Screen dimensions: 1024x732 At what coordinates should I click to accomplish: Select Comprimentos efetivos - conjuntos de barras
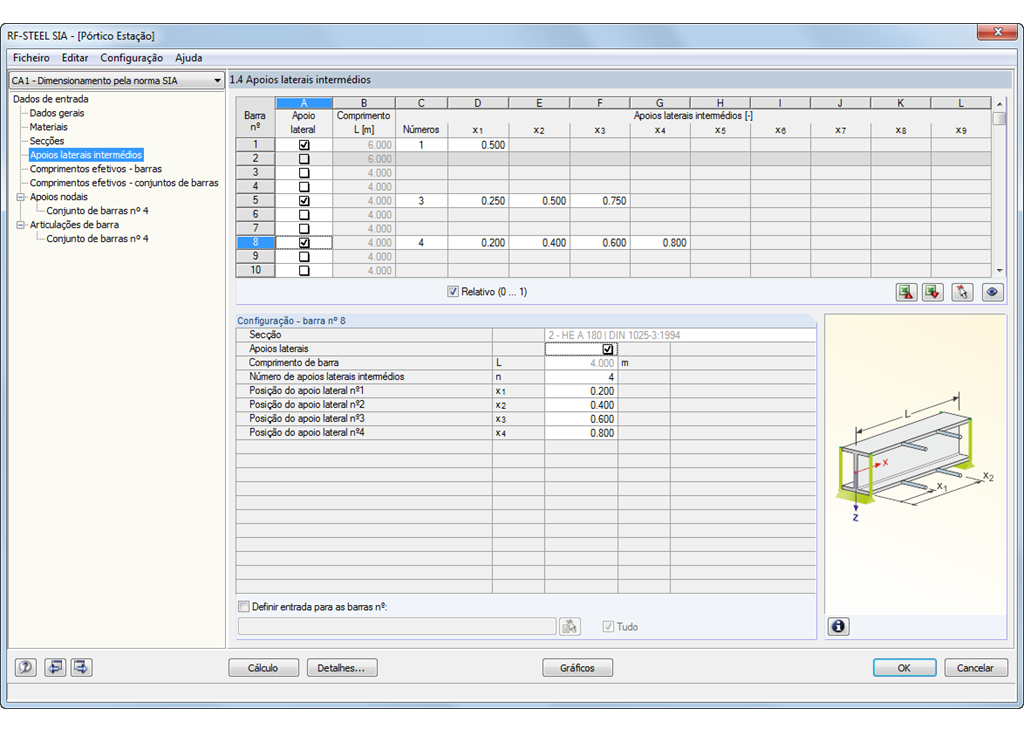click(x=124, y=183)
